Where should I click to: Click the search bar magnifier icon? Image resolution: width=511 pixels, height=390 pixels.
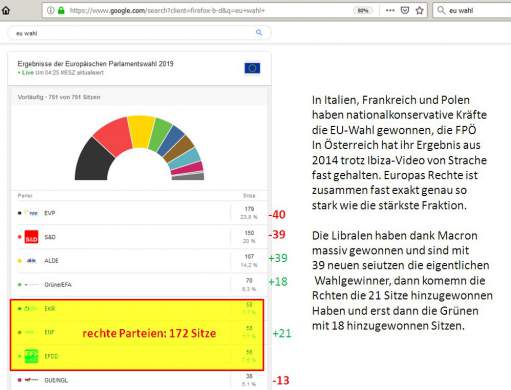pyautogui.click(x=441, y=10)
